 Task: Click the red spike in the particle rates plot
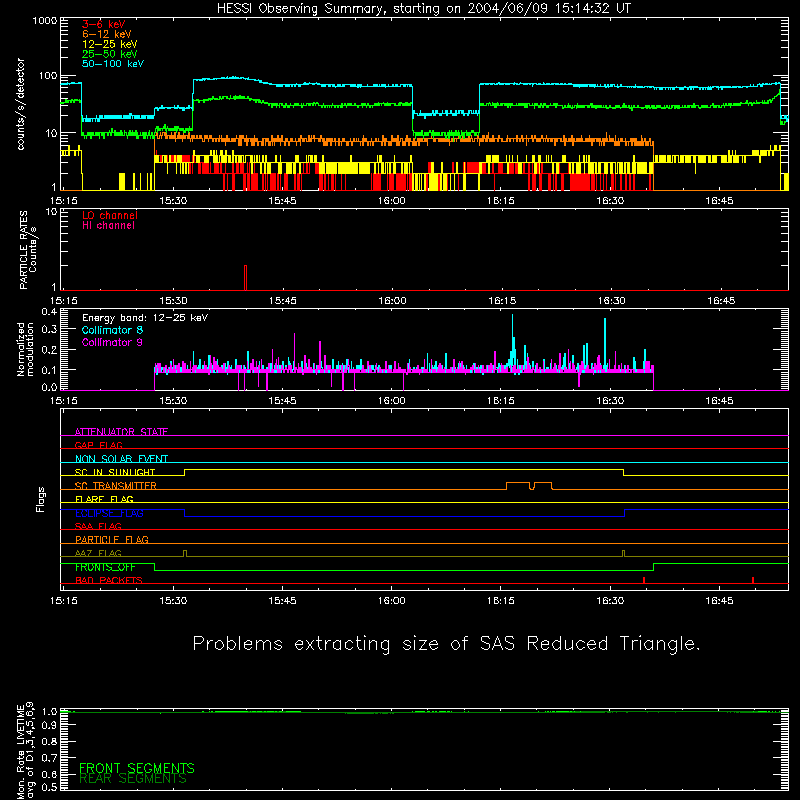click(x=245, y=278)
